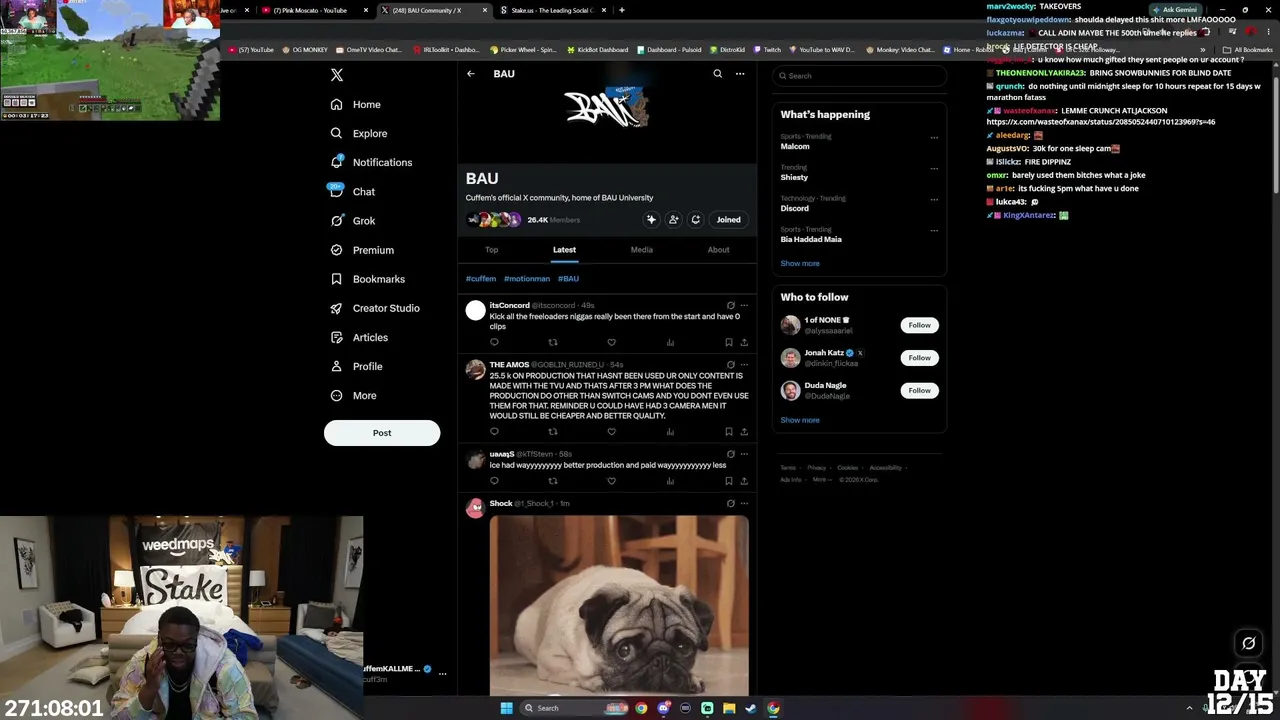
Task: Reply to itsConcord's post
Action: click(x=494, y=342)
